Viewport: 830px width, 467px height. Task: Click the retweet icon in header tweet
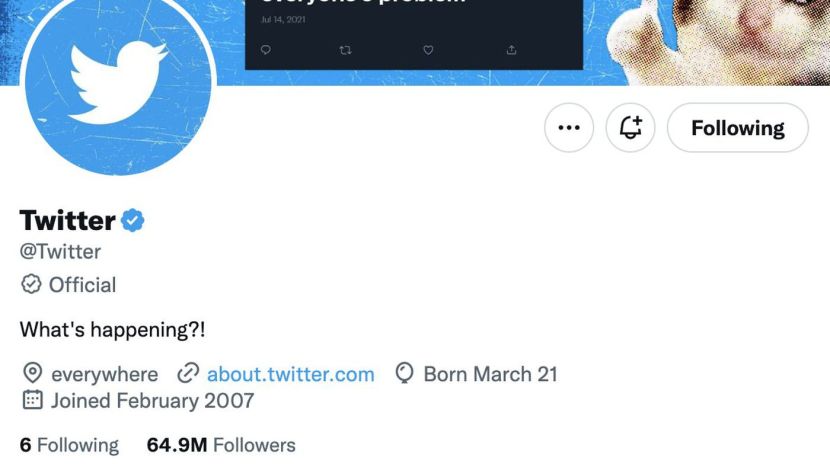point(345,50)
